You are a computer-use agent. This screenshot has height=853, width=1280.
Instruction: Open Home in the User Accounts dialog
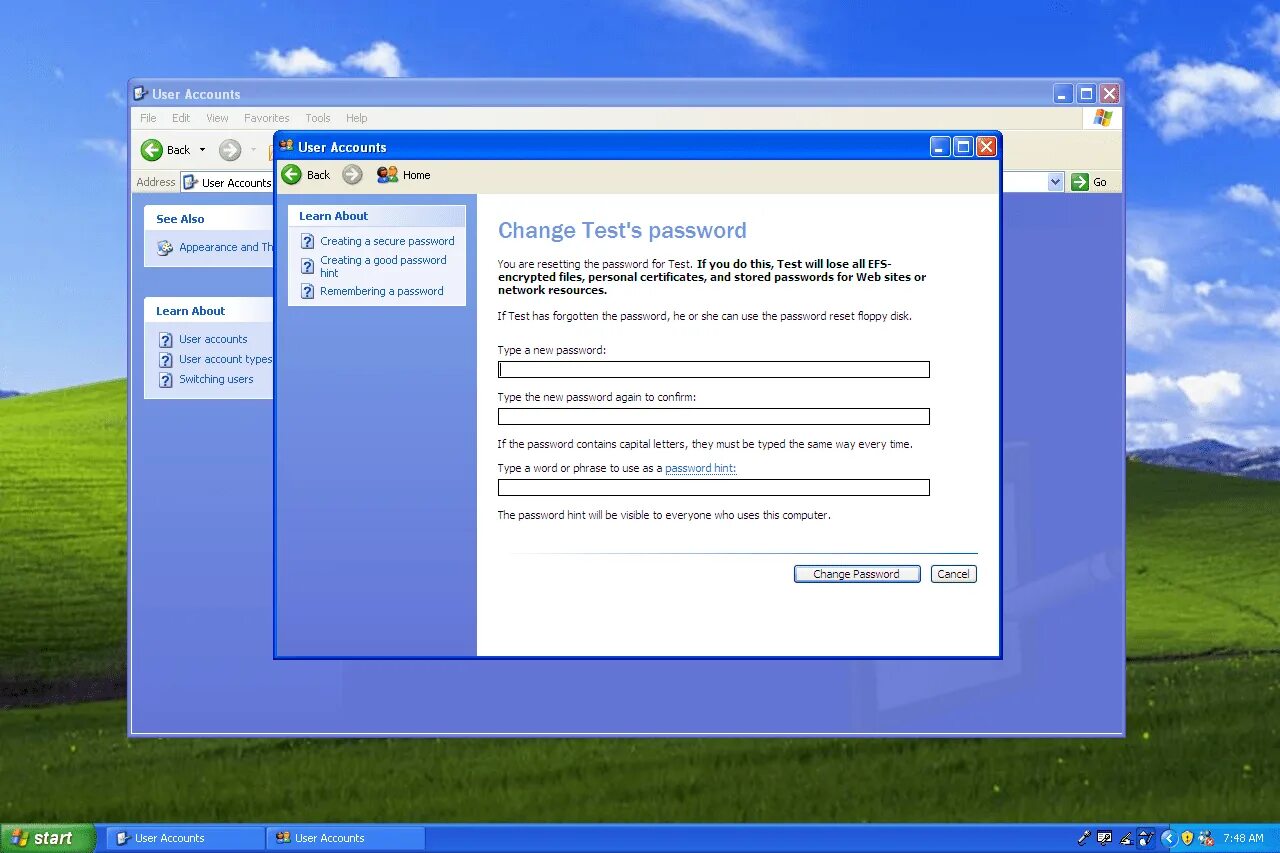pos(404,175)
